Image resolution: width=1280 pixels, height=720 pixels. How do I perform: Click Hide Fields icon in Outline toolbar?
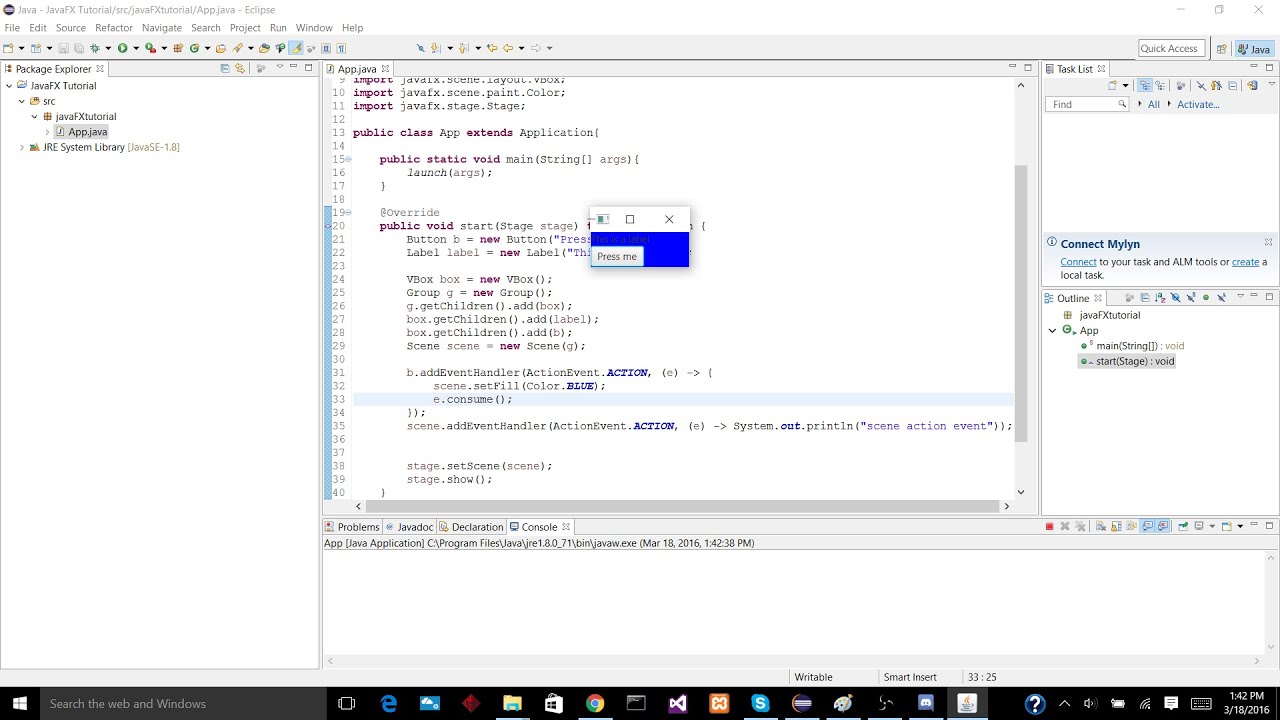click(x=1176, y=298)
